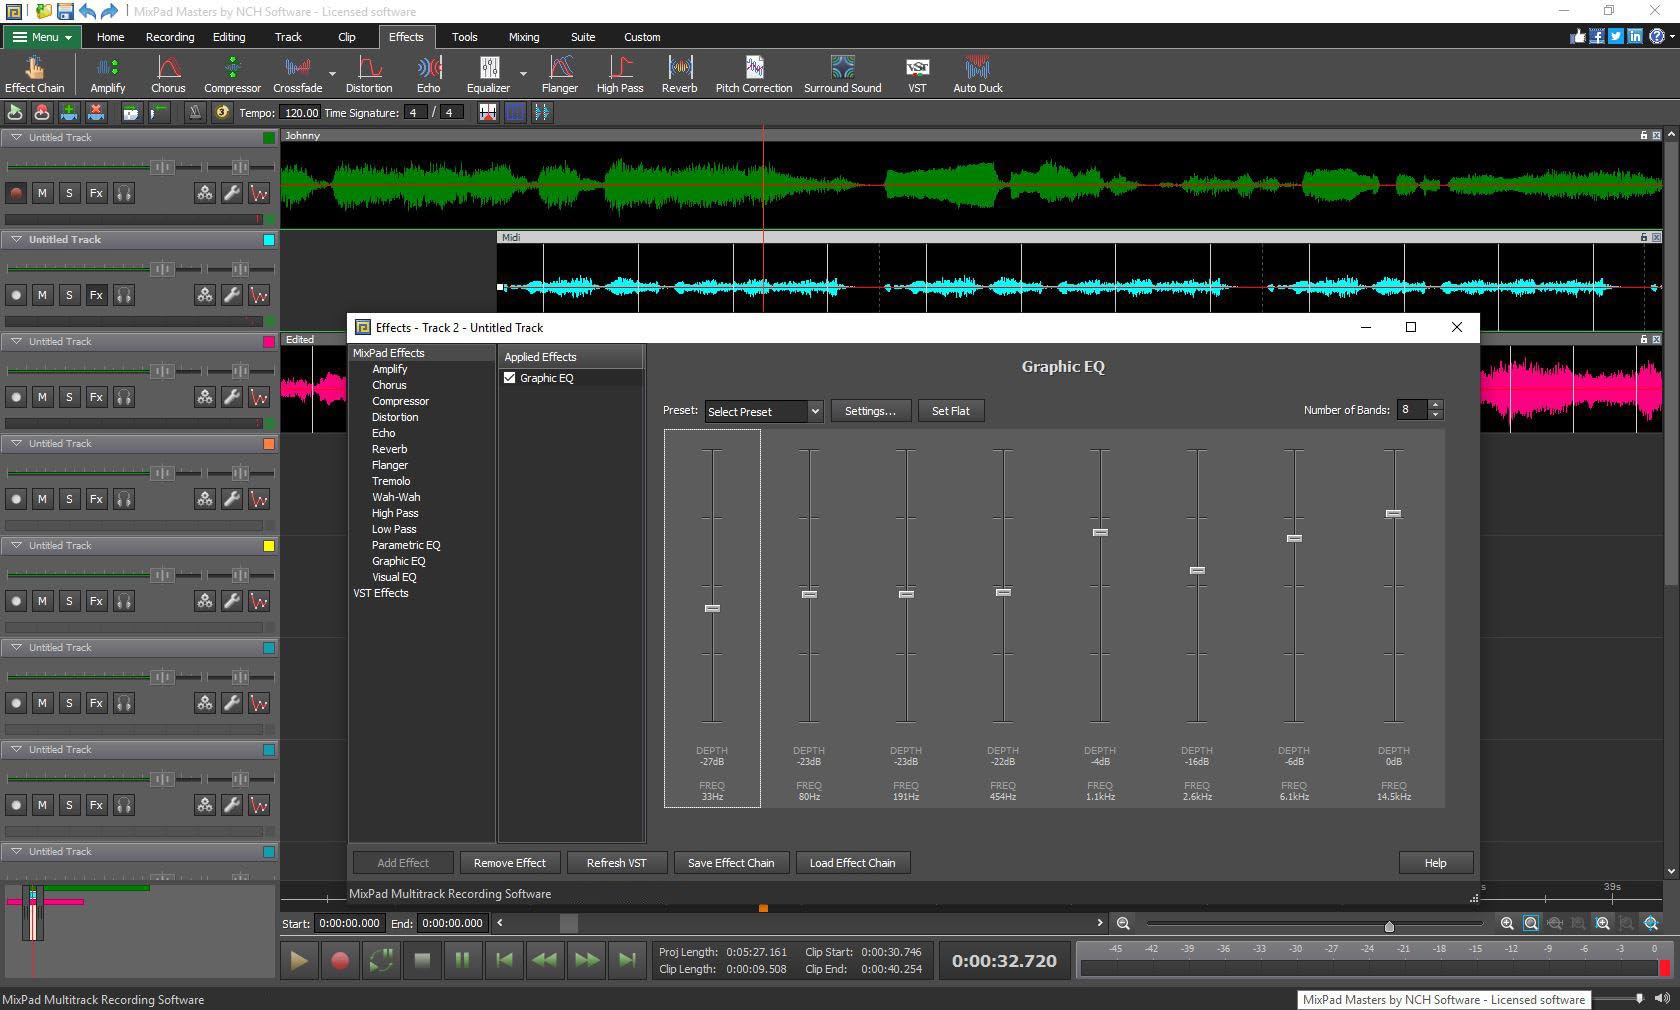Open the wrench settings icon on Johnny's track
Screen dimensions: 1680x1010
point(232,193)
